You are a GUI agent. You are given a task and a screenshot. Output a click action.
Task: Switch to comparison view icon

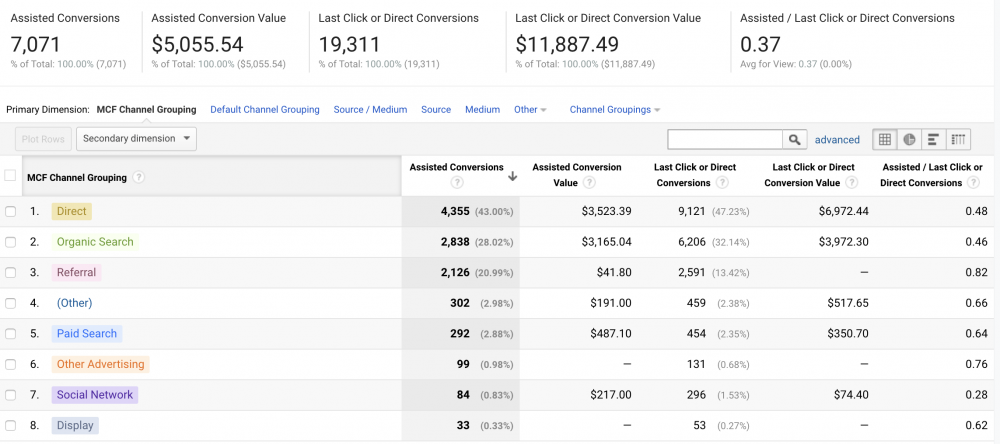tap(959, 140)
